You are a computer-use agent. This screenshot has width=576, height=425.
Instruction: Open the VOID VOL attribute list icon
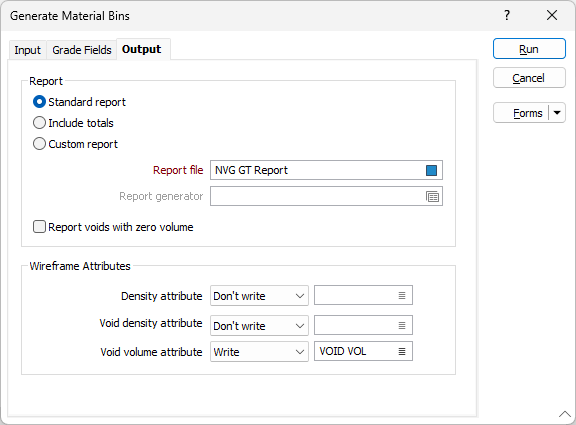click(402, 352)
